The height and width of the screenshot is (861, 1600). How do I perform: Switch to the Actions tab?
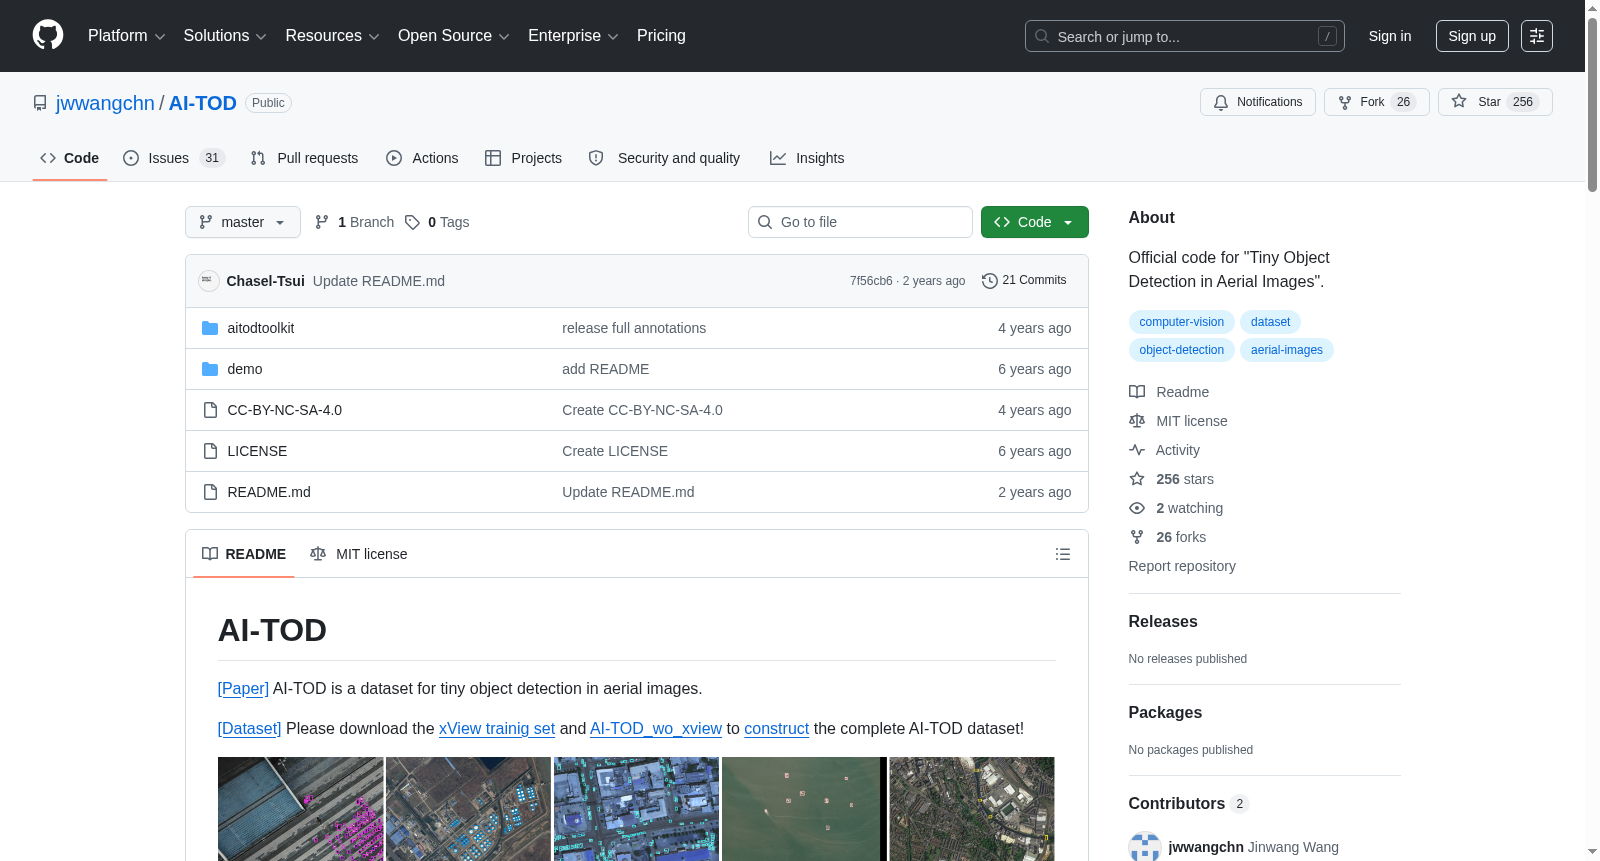pos(422,158)
